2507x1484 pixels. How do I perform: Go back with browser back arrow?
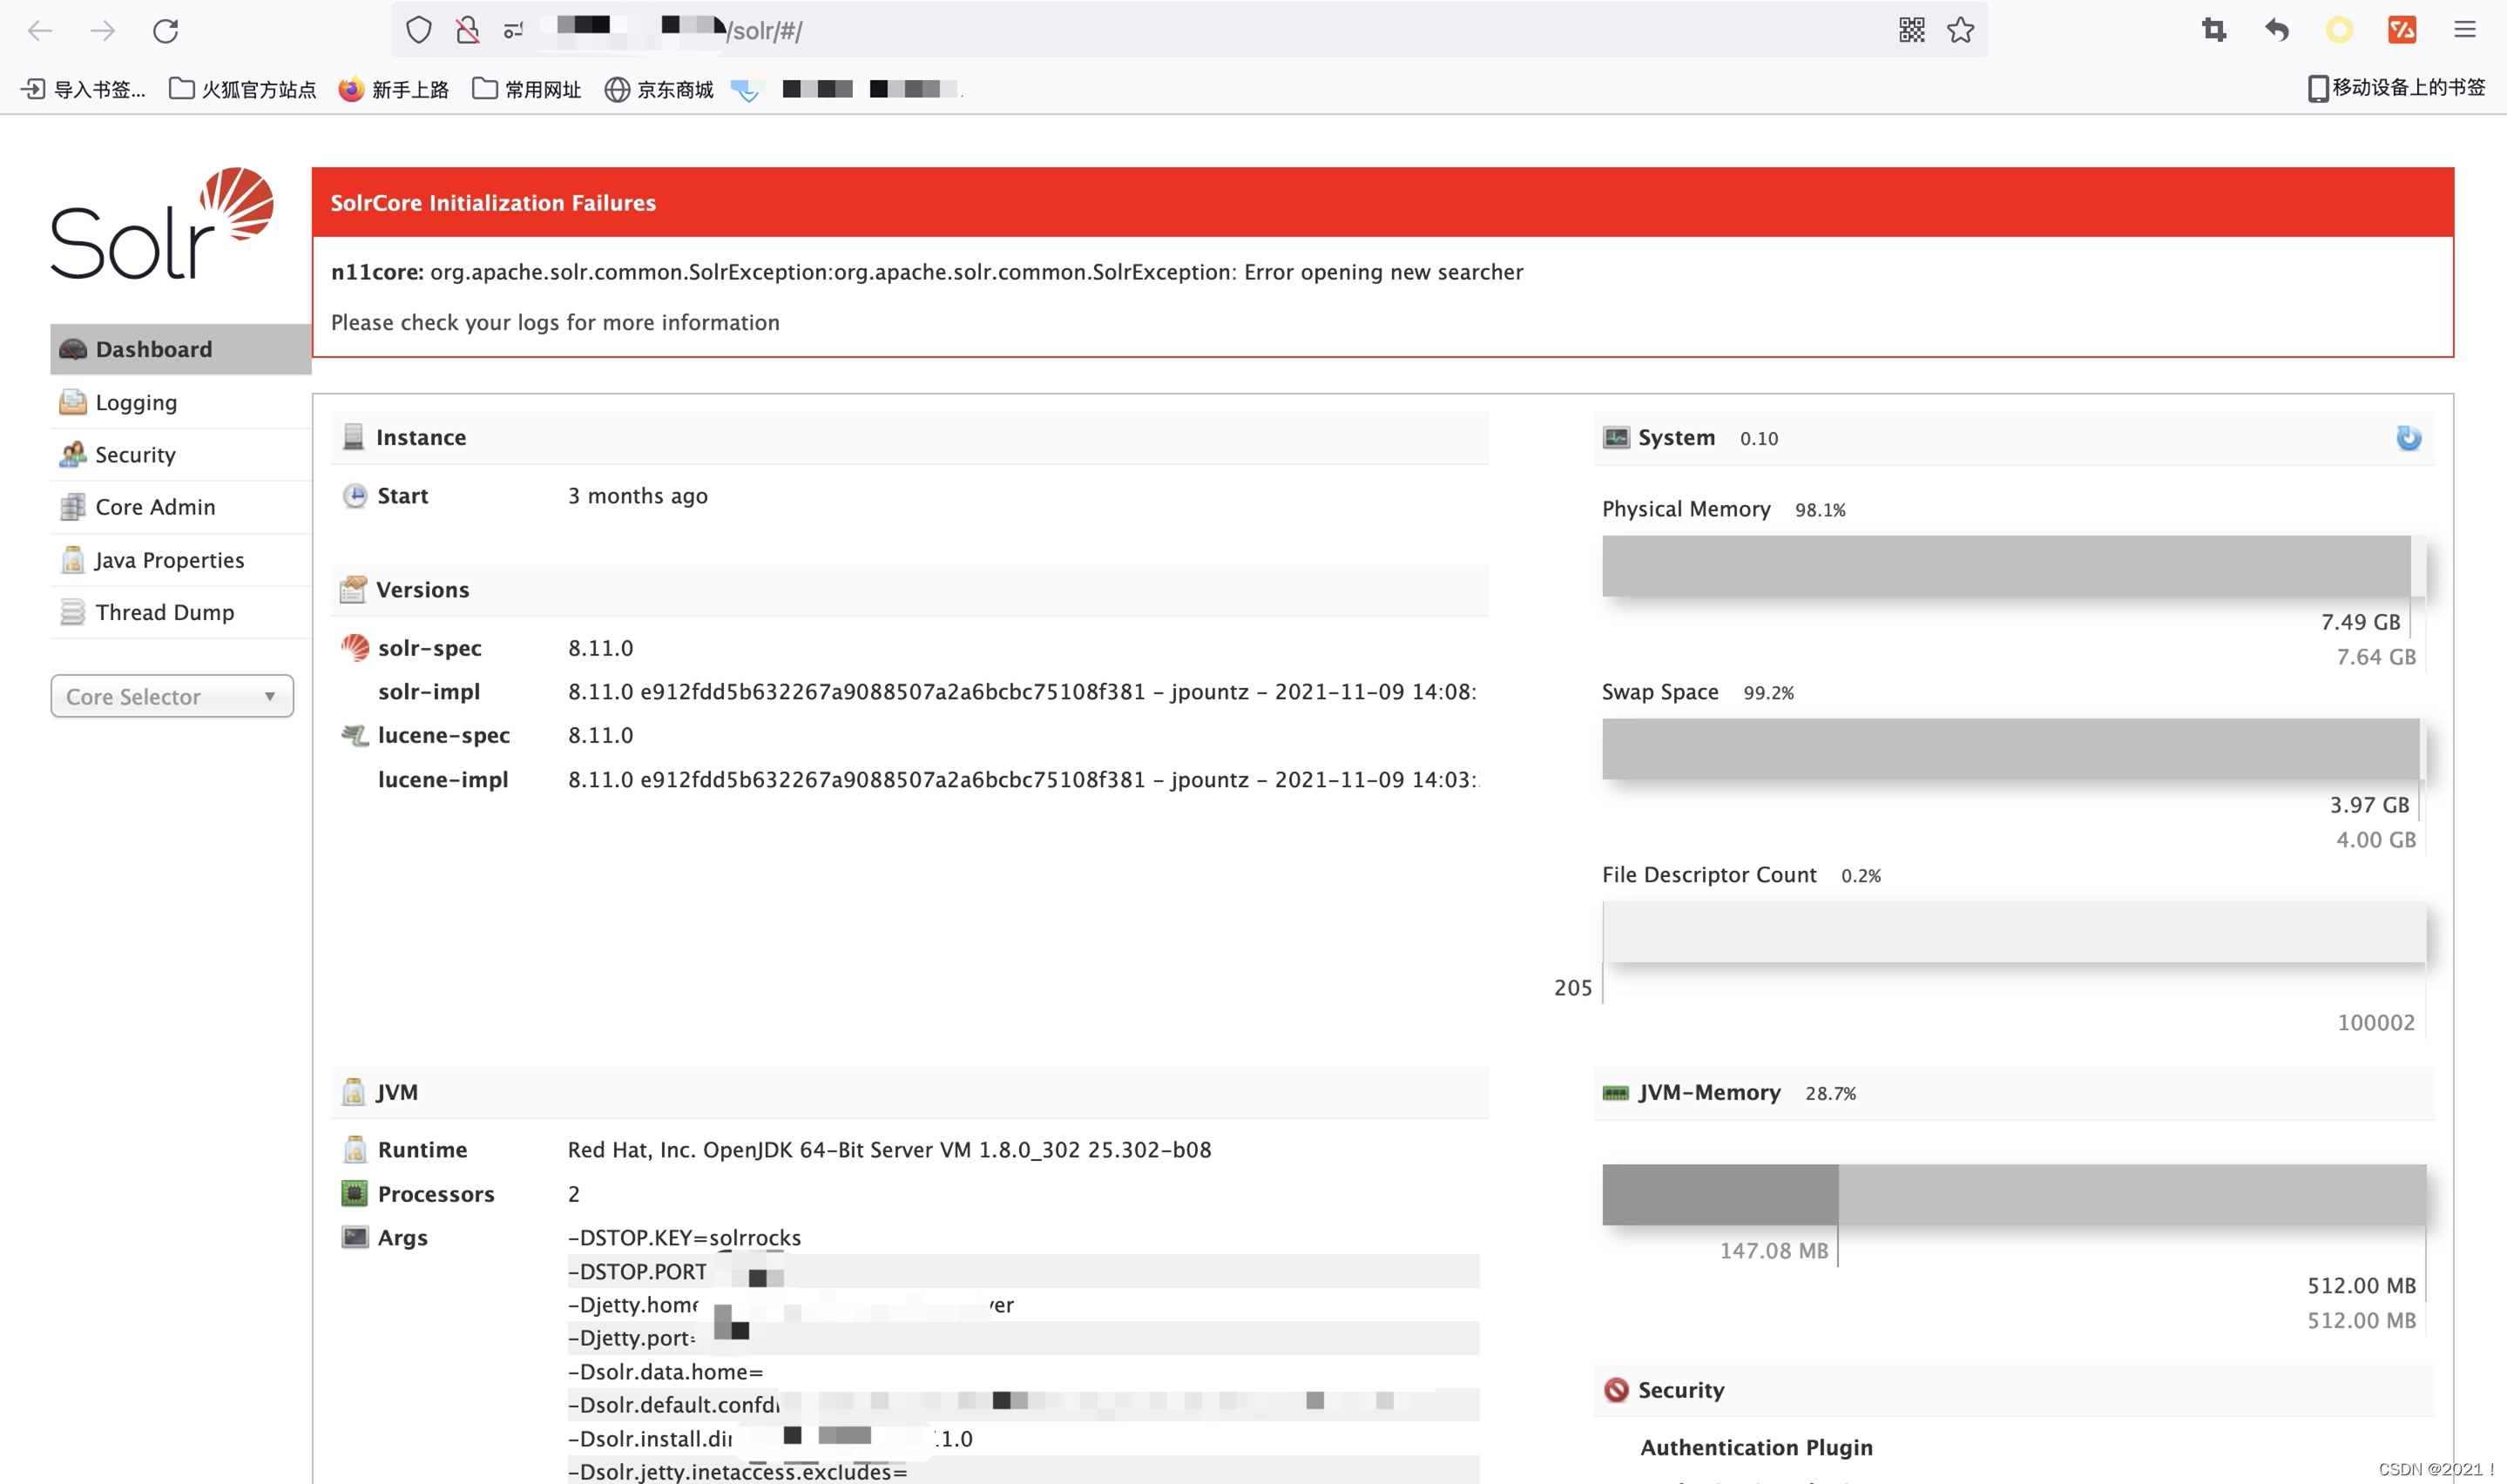pyautogui.click(x=40, y=31)
